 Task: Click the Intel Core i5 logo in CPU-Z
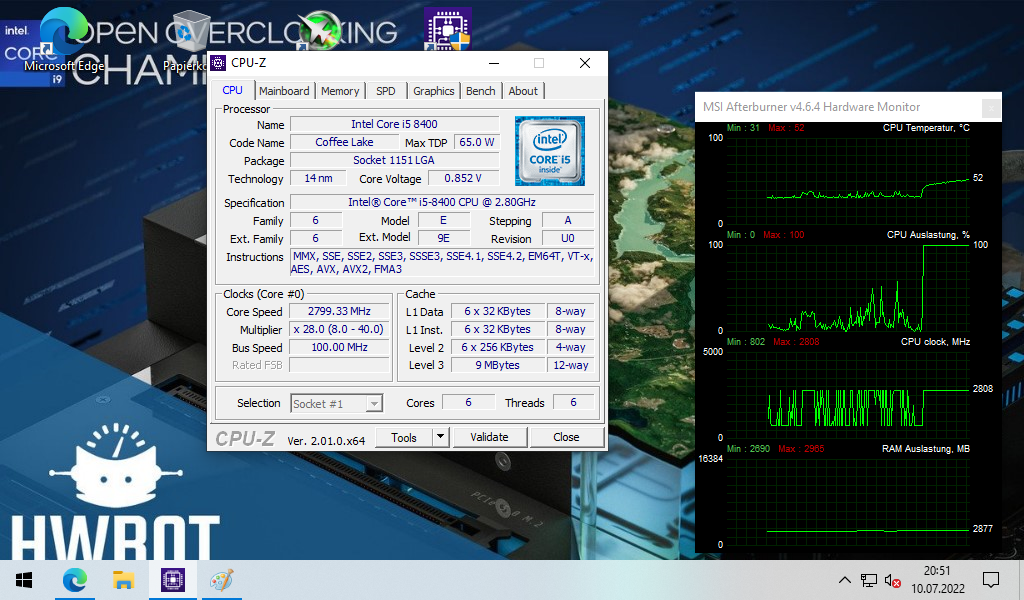[x=550, y=151]
